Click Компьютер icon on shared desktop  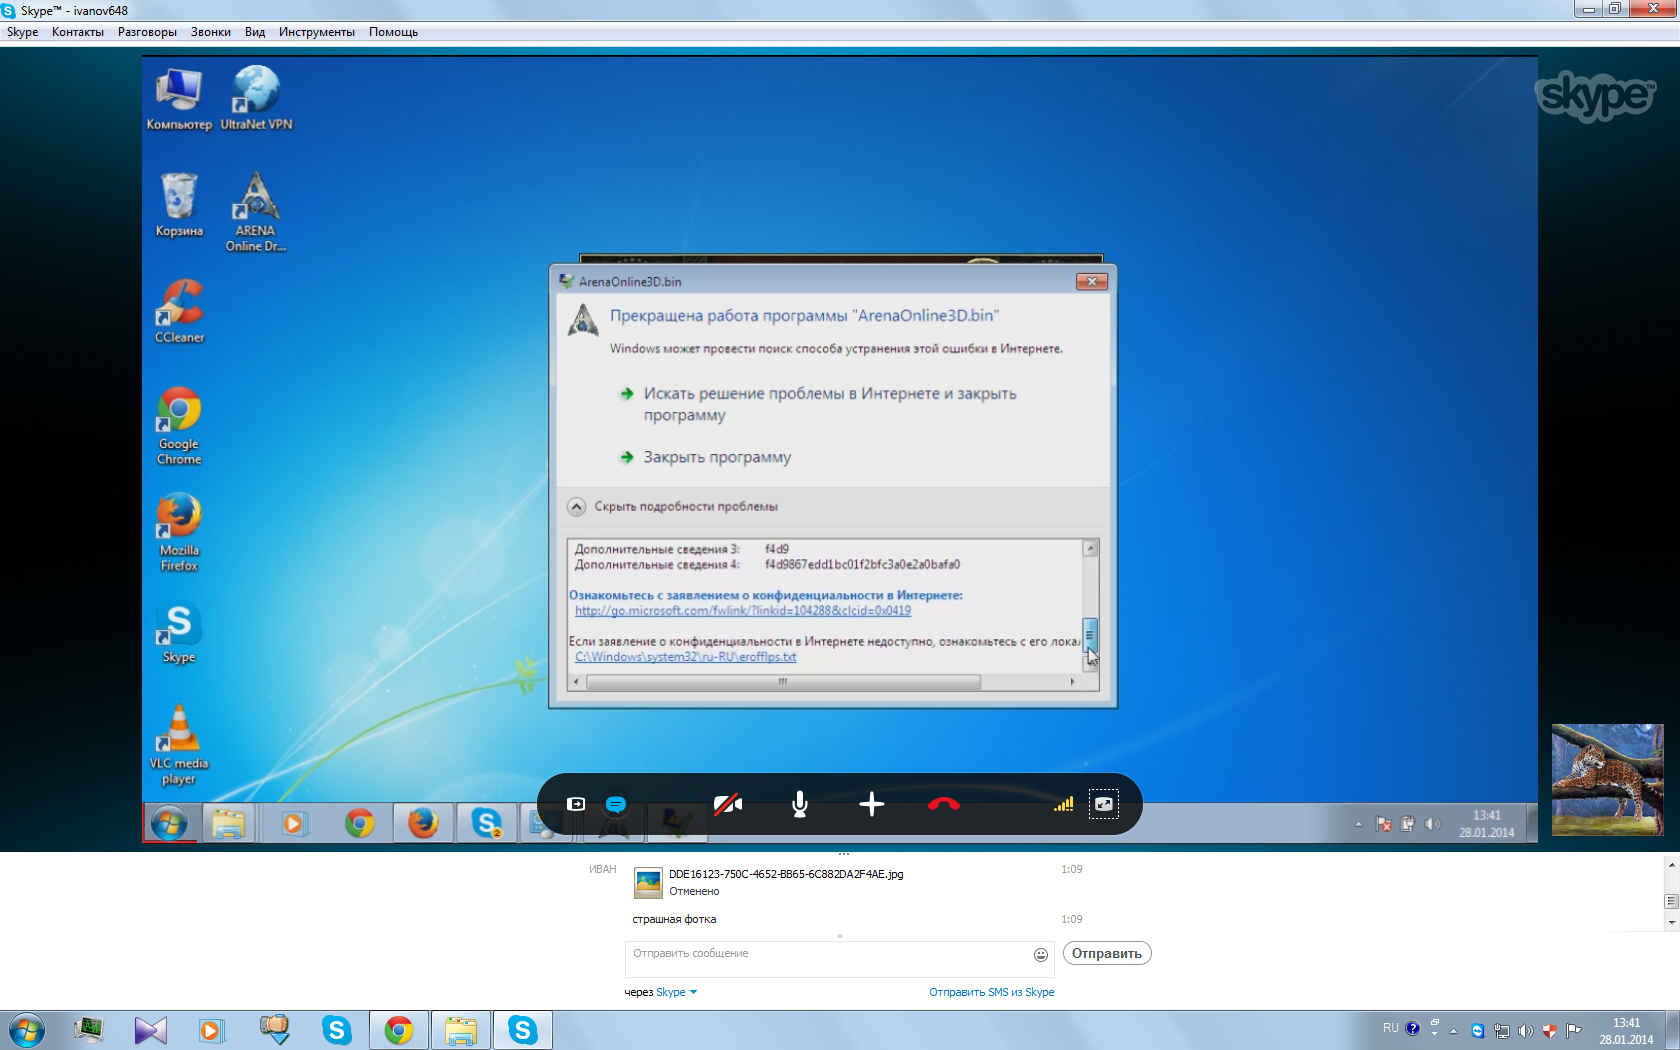click(x=179, y=99)
